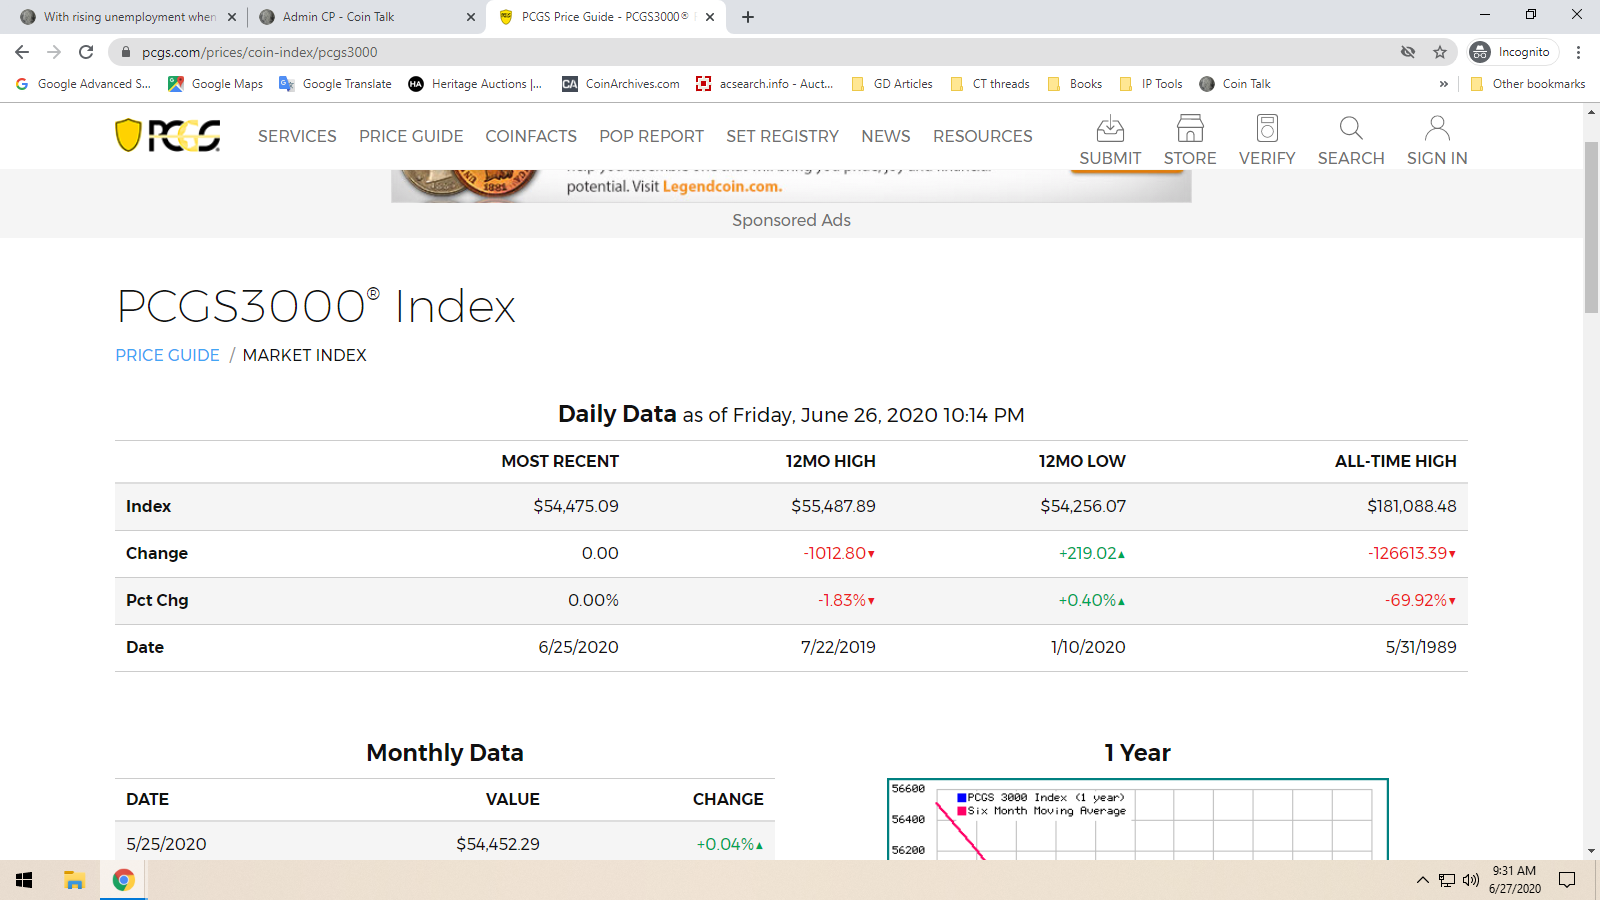
Task: Click the taskbar clock showing 9:31 AM
Action: point(1514,880)
